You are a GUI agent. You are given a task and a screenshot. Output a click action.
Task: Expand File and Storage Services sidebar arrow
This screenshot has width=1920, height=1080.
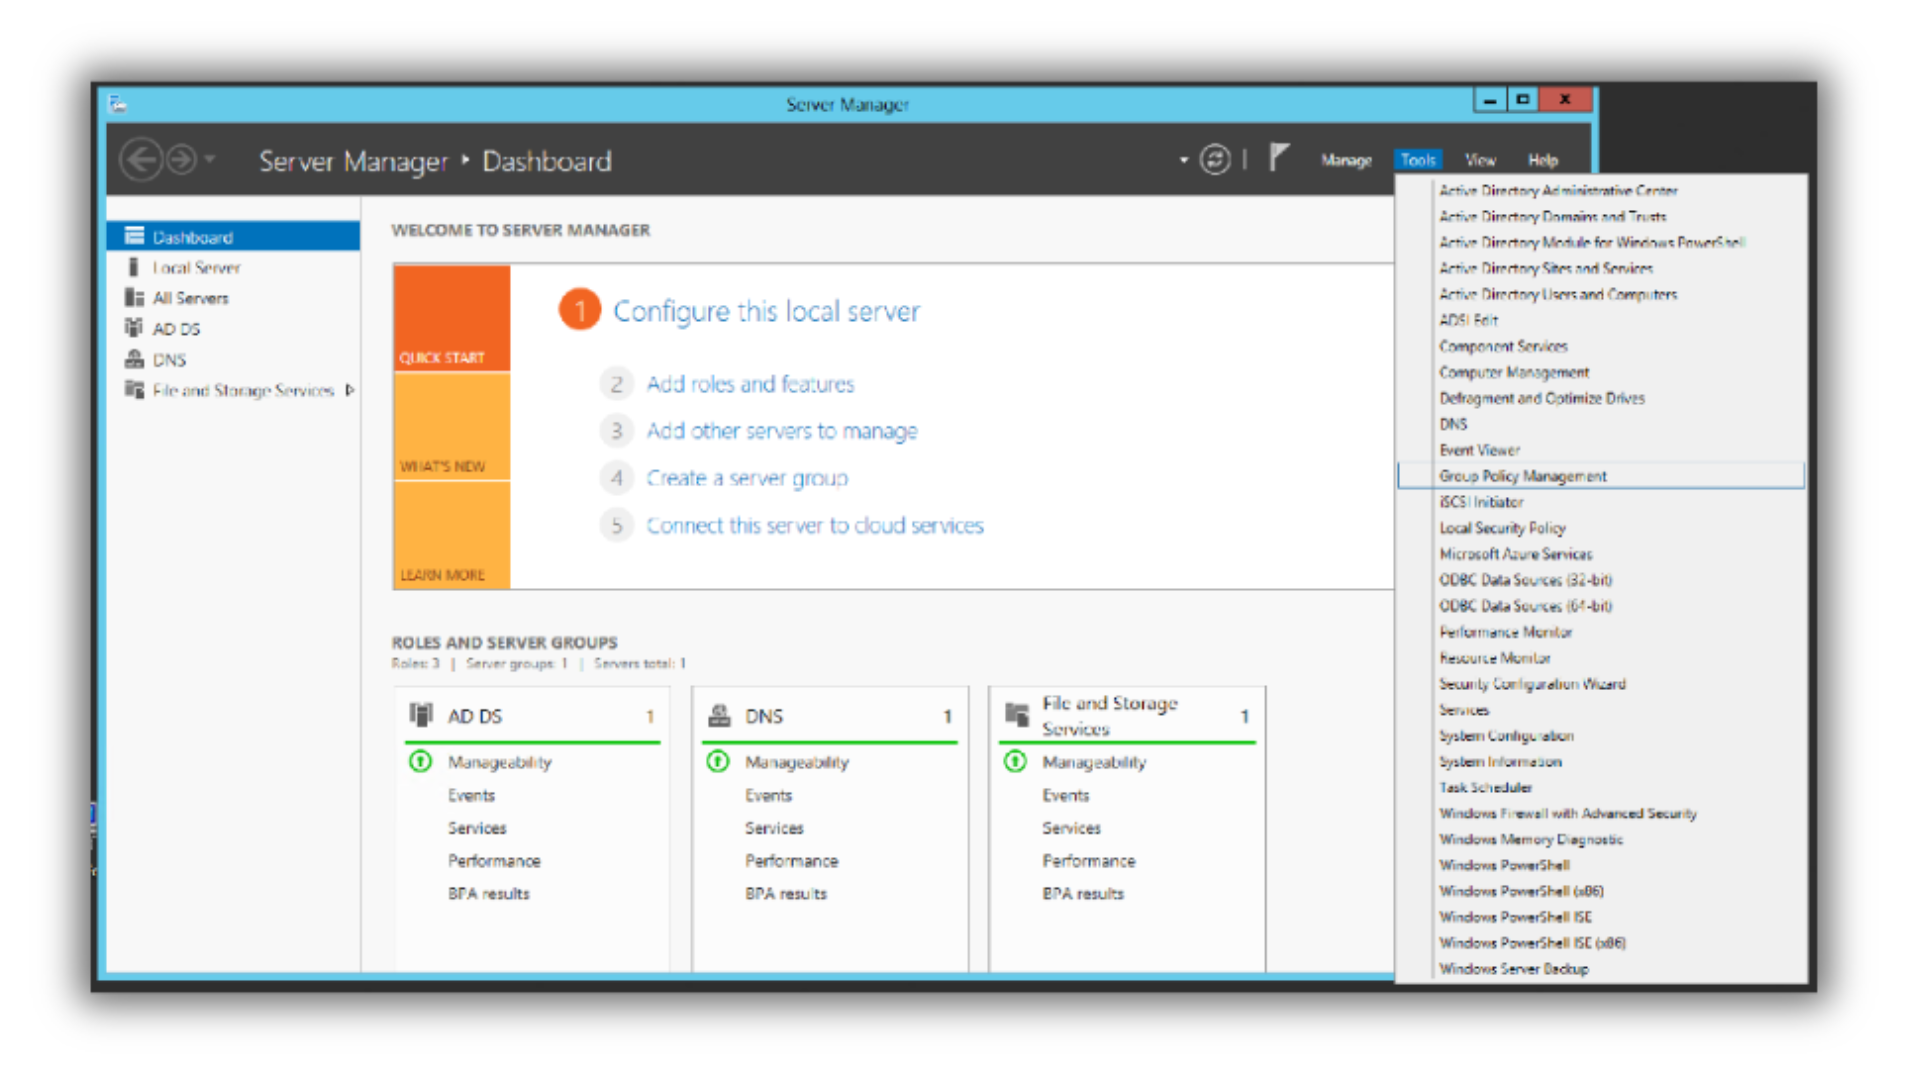[x=349, y=390]
